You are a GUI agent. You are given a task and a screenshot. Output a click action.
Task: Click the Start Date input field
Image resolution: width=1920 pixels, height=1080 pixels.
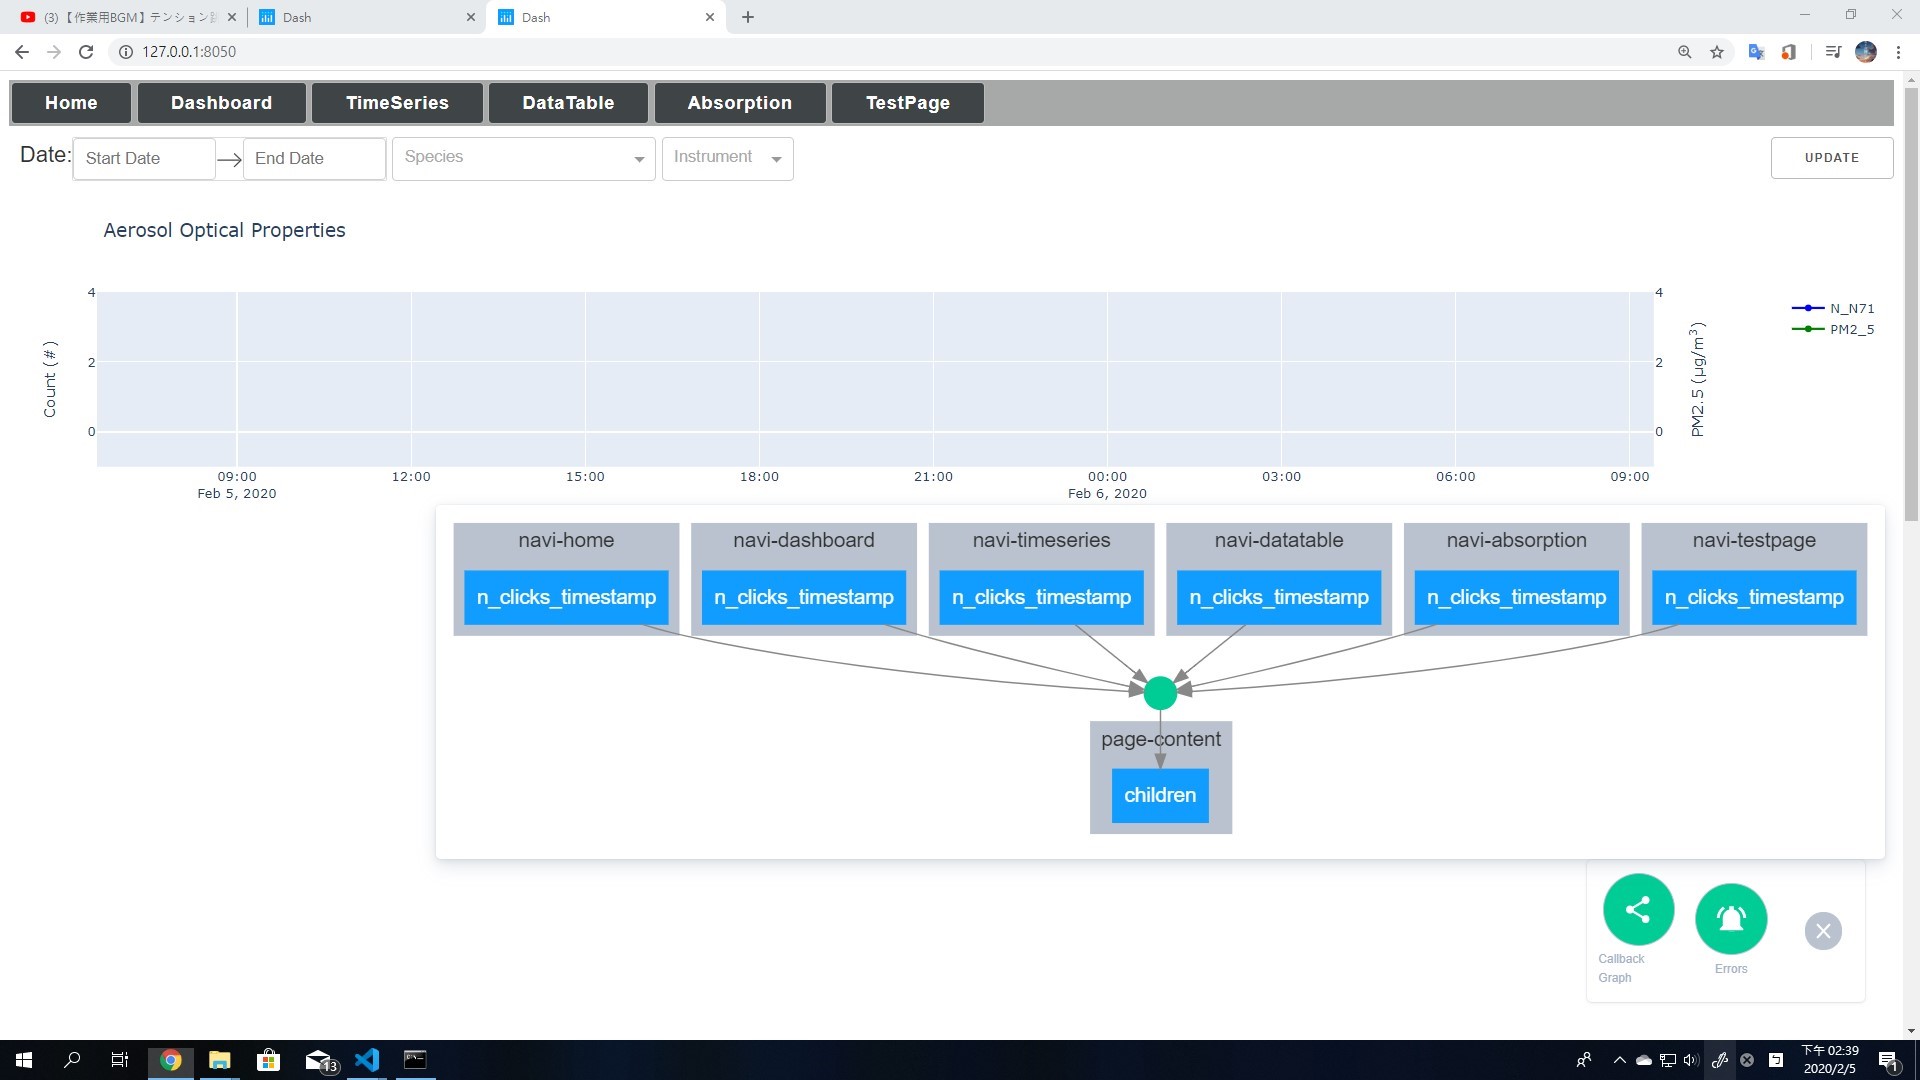tap(143, 158)
